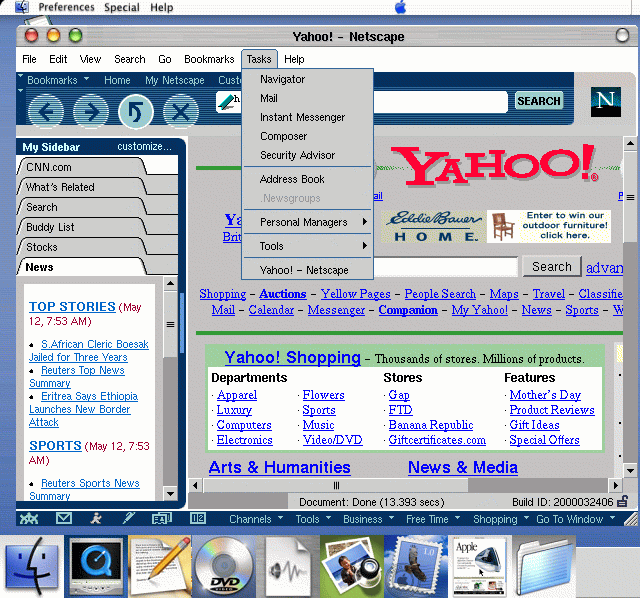Screen dimensions: 640x598
Task: Click the sidebar News scrollbar down arrow
Action: tap(171, 493)
